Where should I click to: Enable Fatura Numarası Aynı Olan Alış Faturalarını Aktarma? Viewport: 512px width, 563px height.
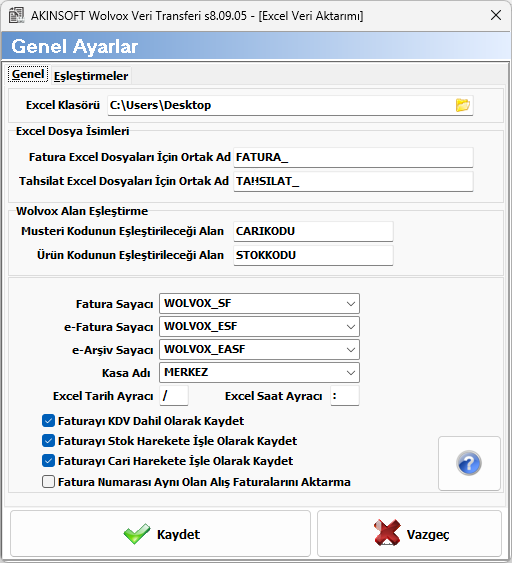48,481
